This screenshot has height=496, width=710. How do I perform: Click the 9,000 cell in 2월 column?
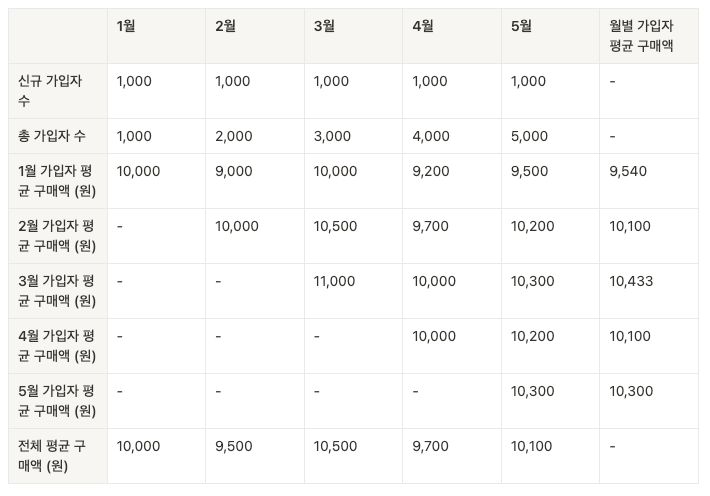pos(234,172)
